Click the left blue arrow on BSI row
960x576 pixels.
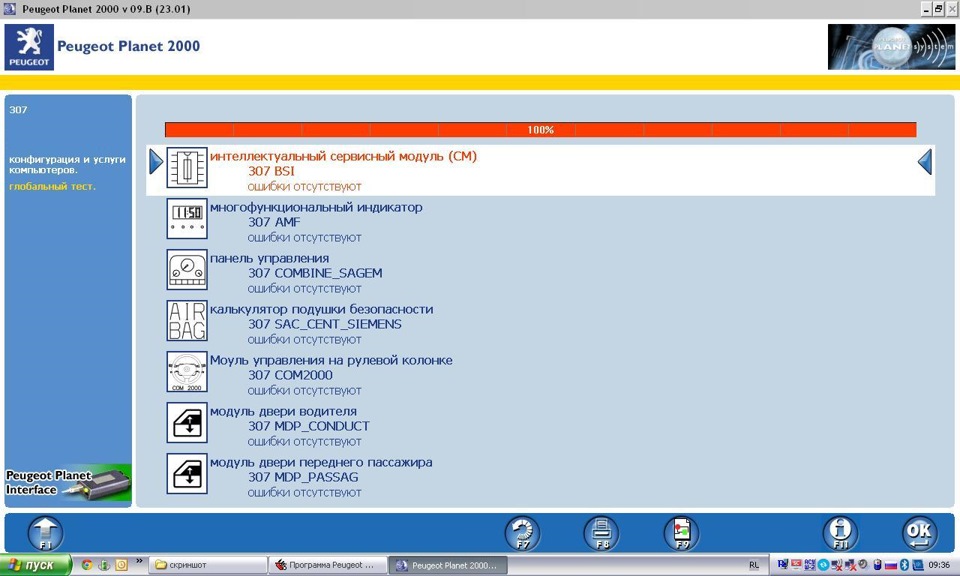[x=156, y=162]
